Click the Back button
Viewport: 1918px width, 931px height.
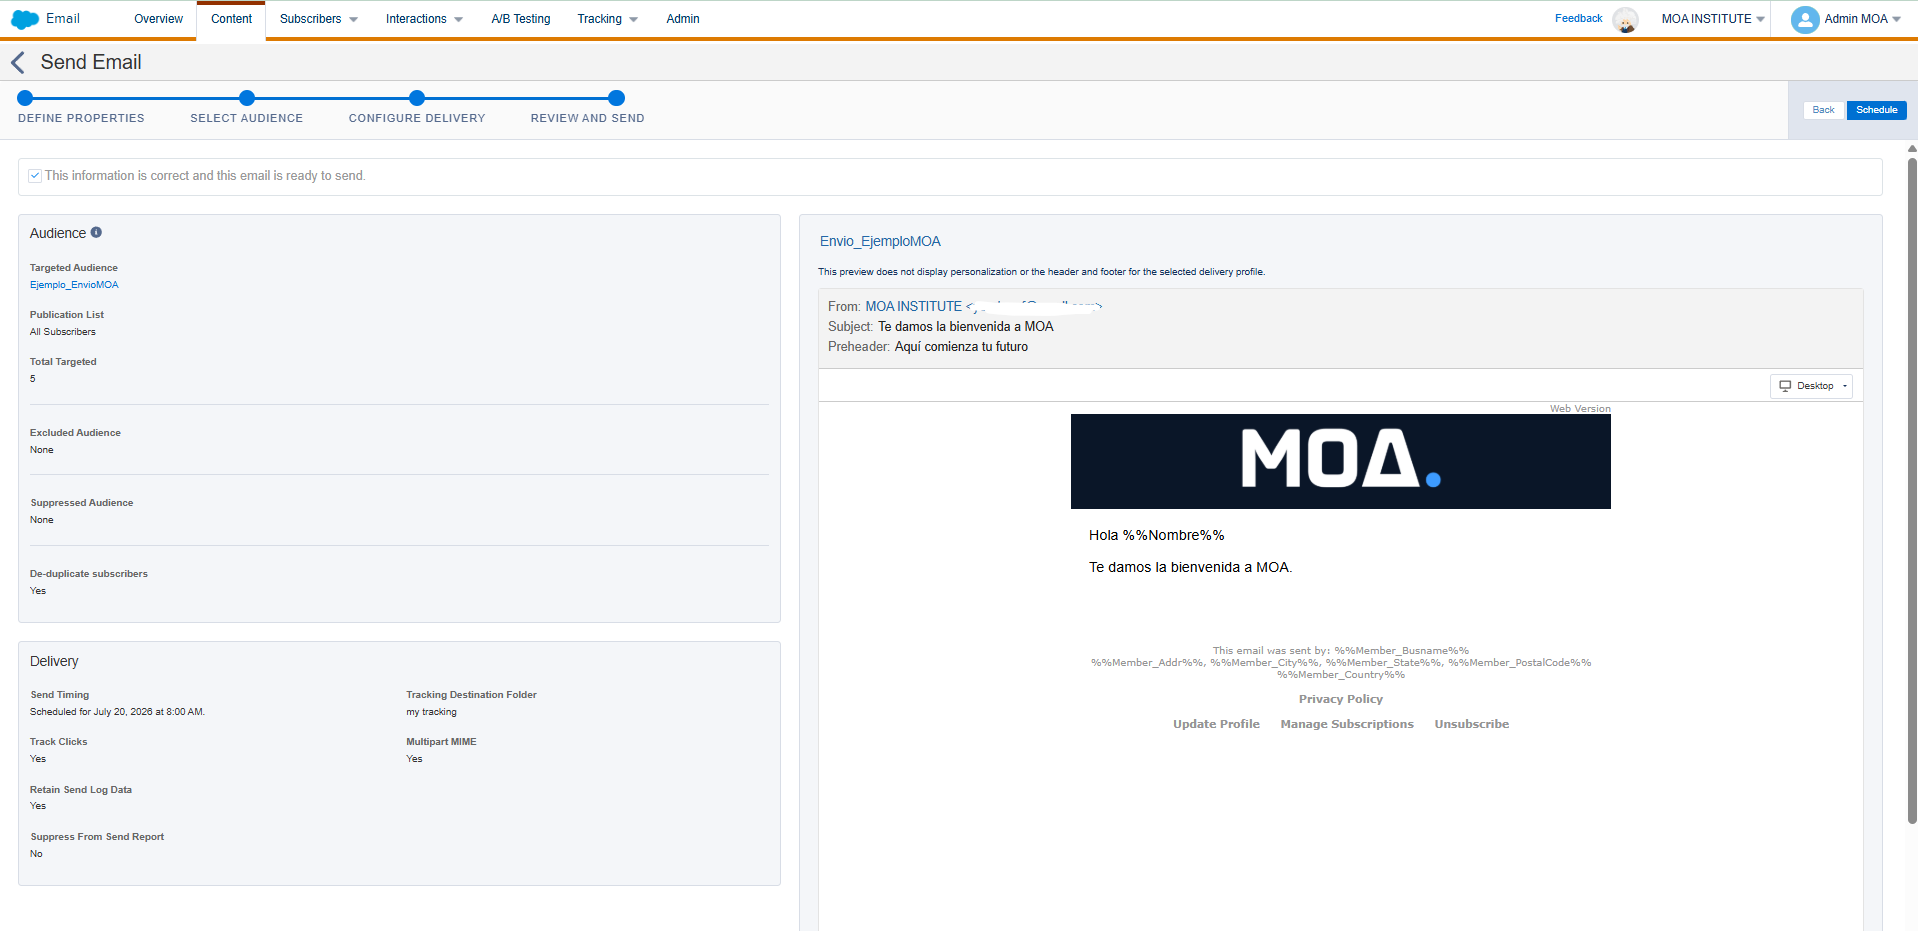click(x=1823, y=110)
